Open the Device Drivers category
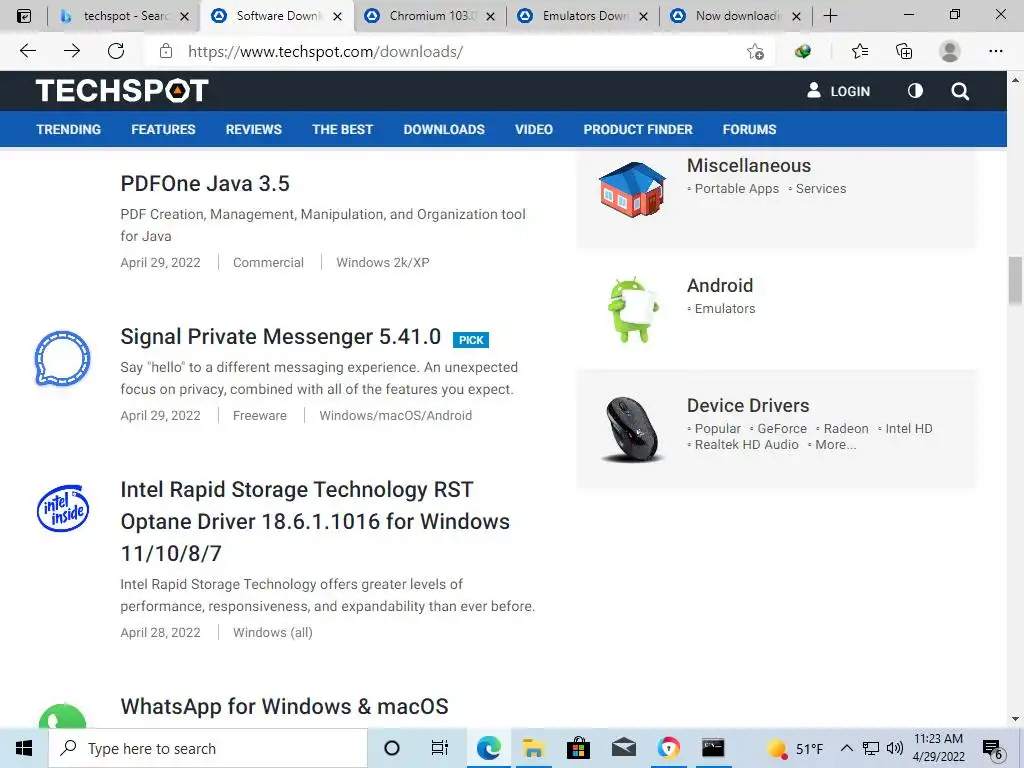The height and width of the screenshot is (768, 1024). pos(748,406)
